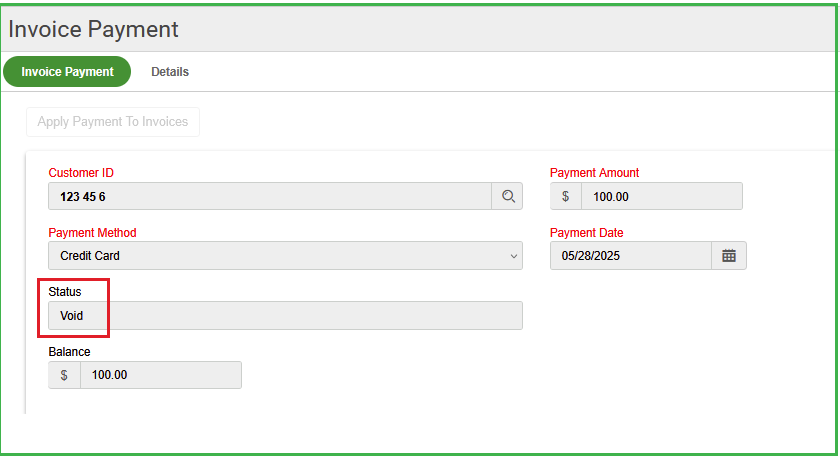Click the Balance amount field showing 100.00
The height and width of the screenshot is (461, 840).
(x=161, y=375)
